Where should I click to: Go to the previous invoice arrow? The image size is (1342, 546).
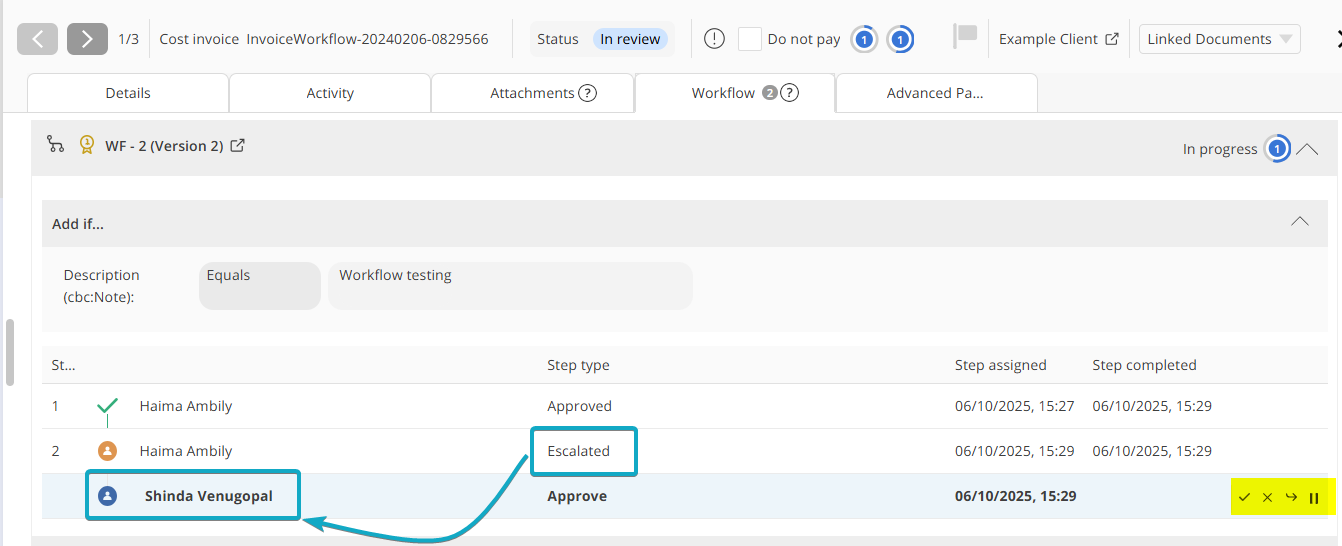(38, 39)
